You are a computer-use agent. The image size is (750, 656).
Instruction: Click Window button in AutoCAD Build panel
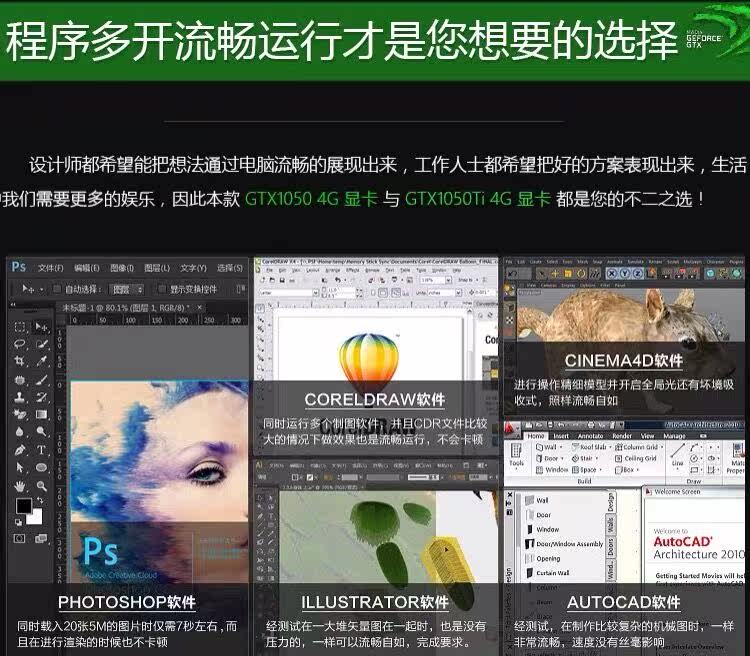click(552, 470)
